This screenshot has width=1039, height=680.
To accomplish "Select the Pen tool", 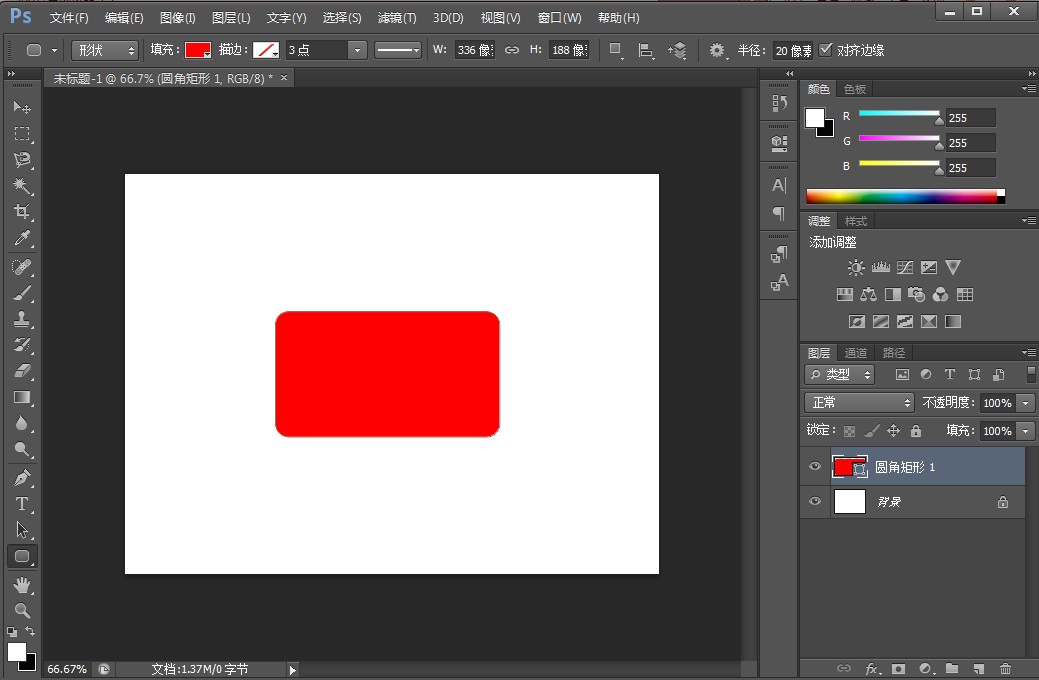I will click(x=22, y=478).
